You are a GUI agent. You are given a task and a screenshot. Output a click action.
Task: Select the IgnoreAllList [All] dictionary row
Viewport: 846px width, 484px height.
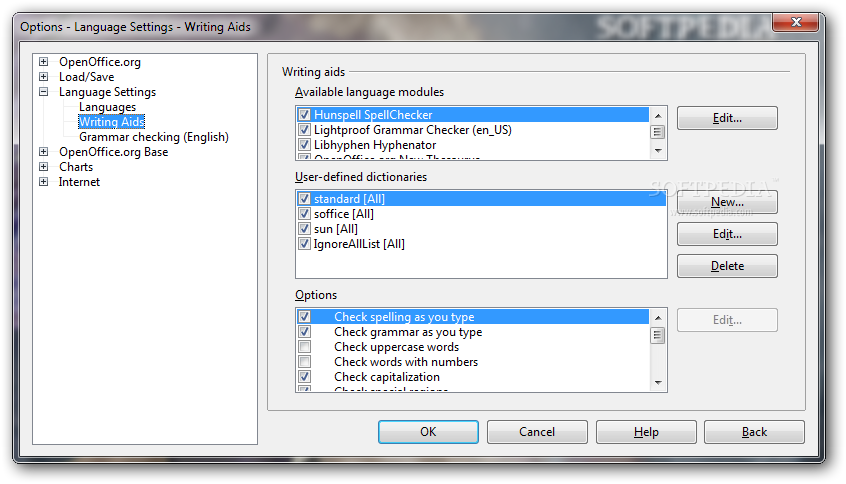[481, 244]
